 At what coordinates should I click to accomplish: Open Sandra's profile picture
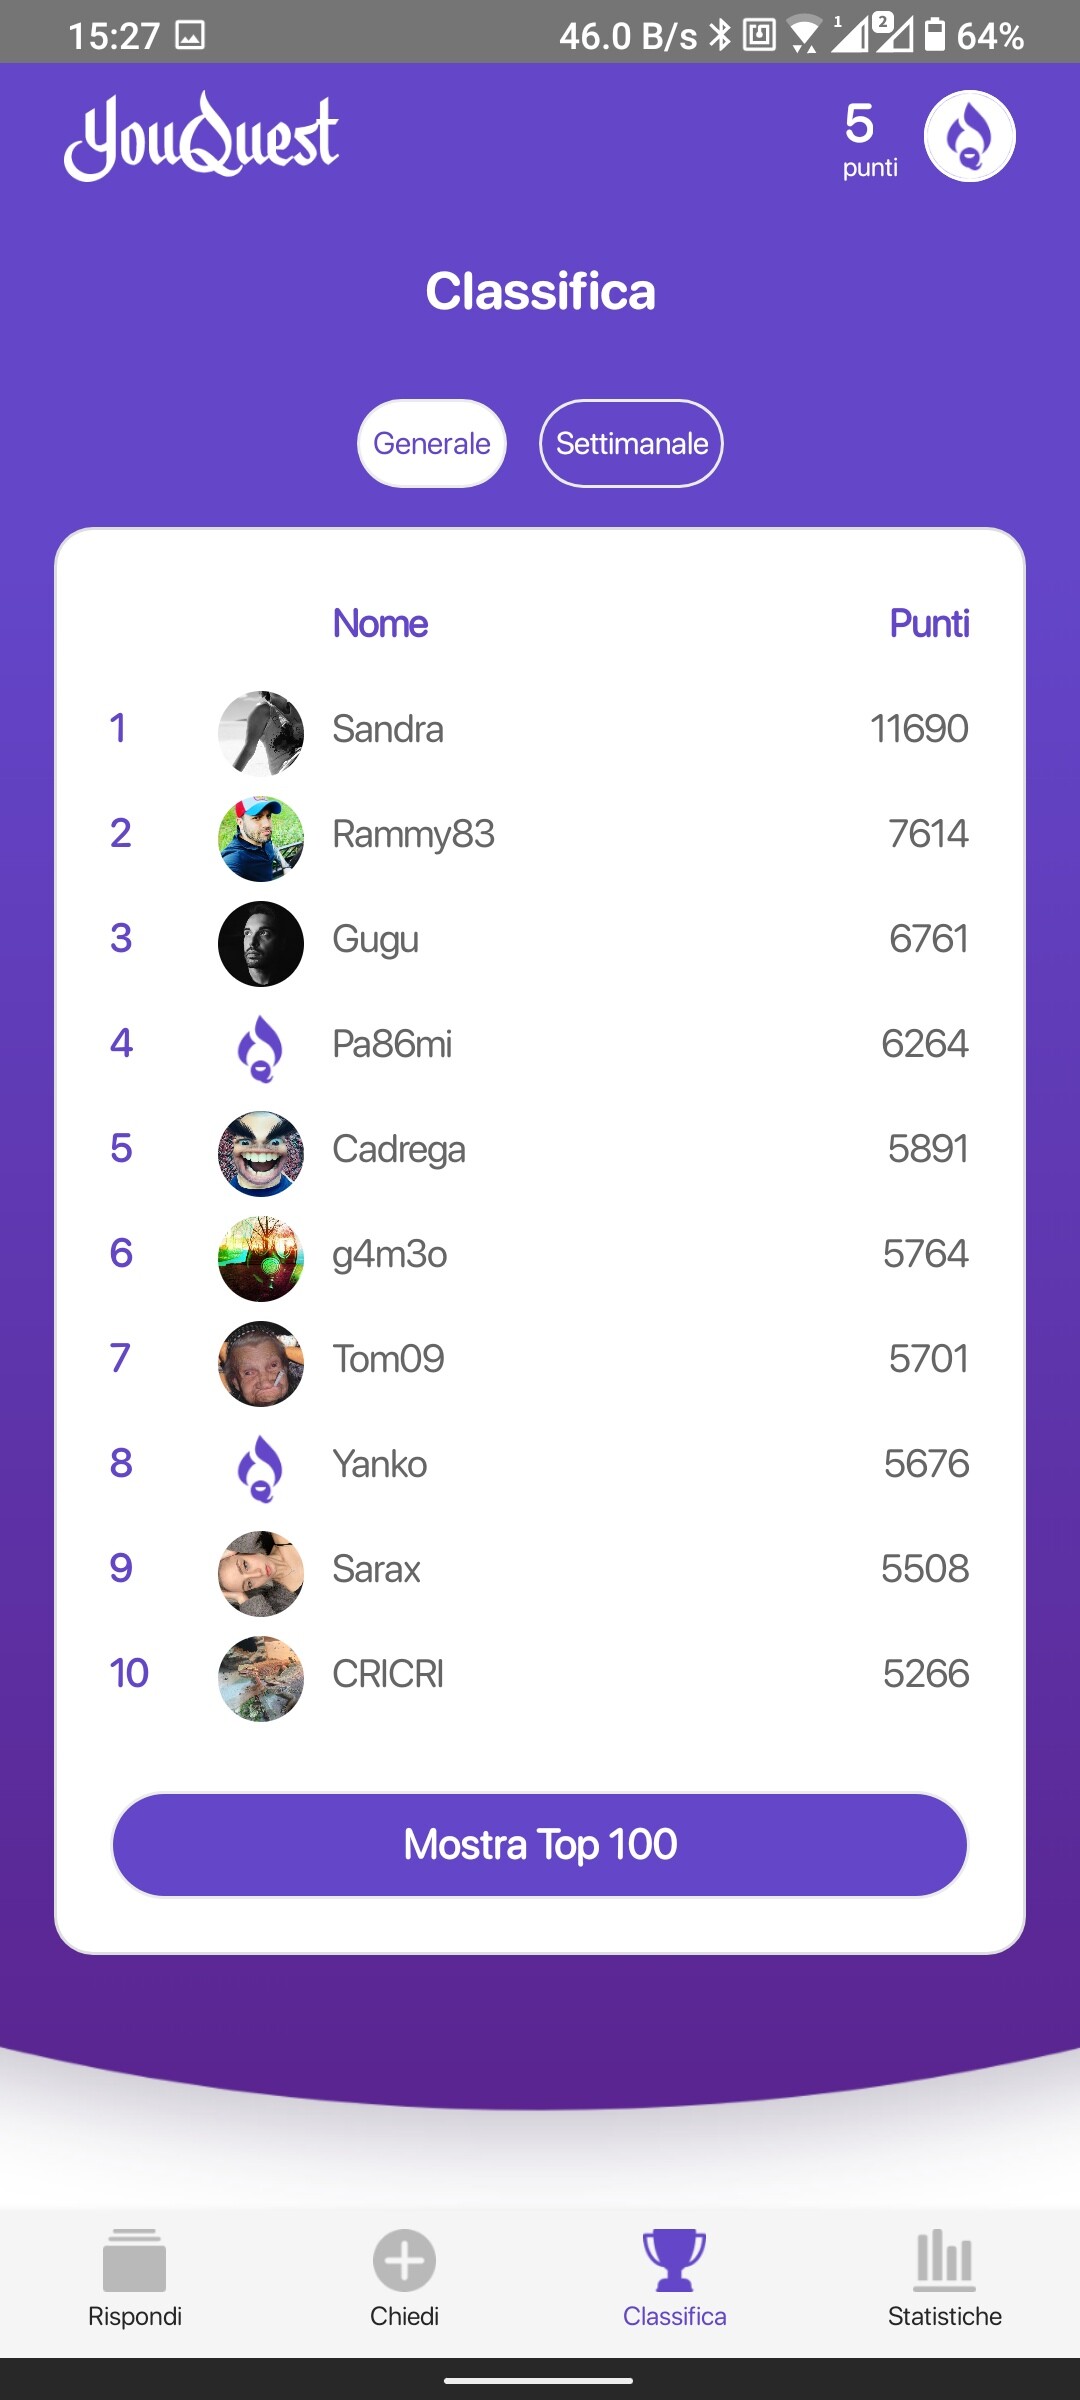(260, 733)
